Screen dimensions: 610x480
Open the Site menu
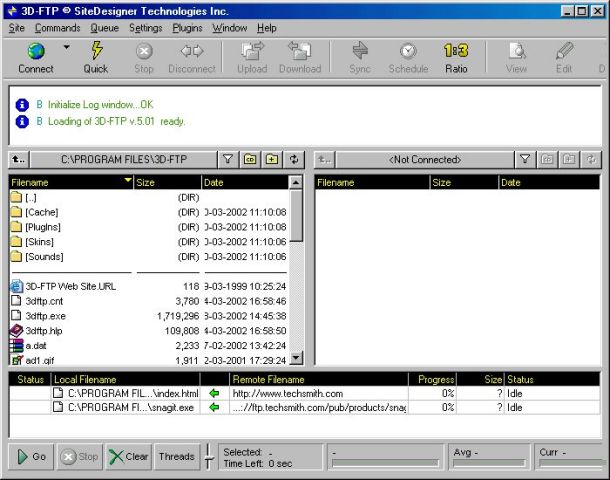tap(16, 28)
